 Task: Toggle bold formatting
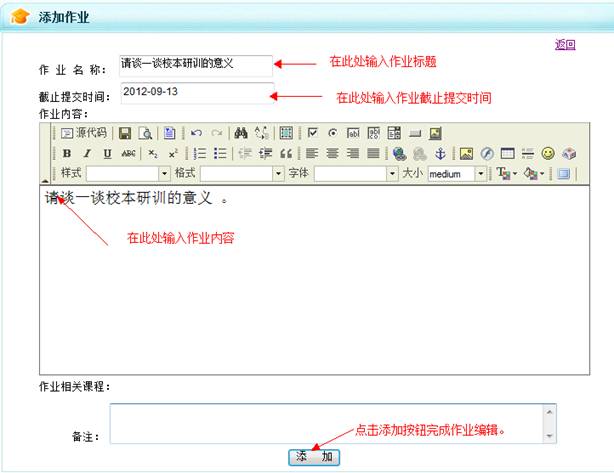pos(67,153)
